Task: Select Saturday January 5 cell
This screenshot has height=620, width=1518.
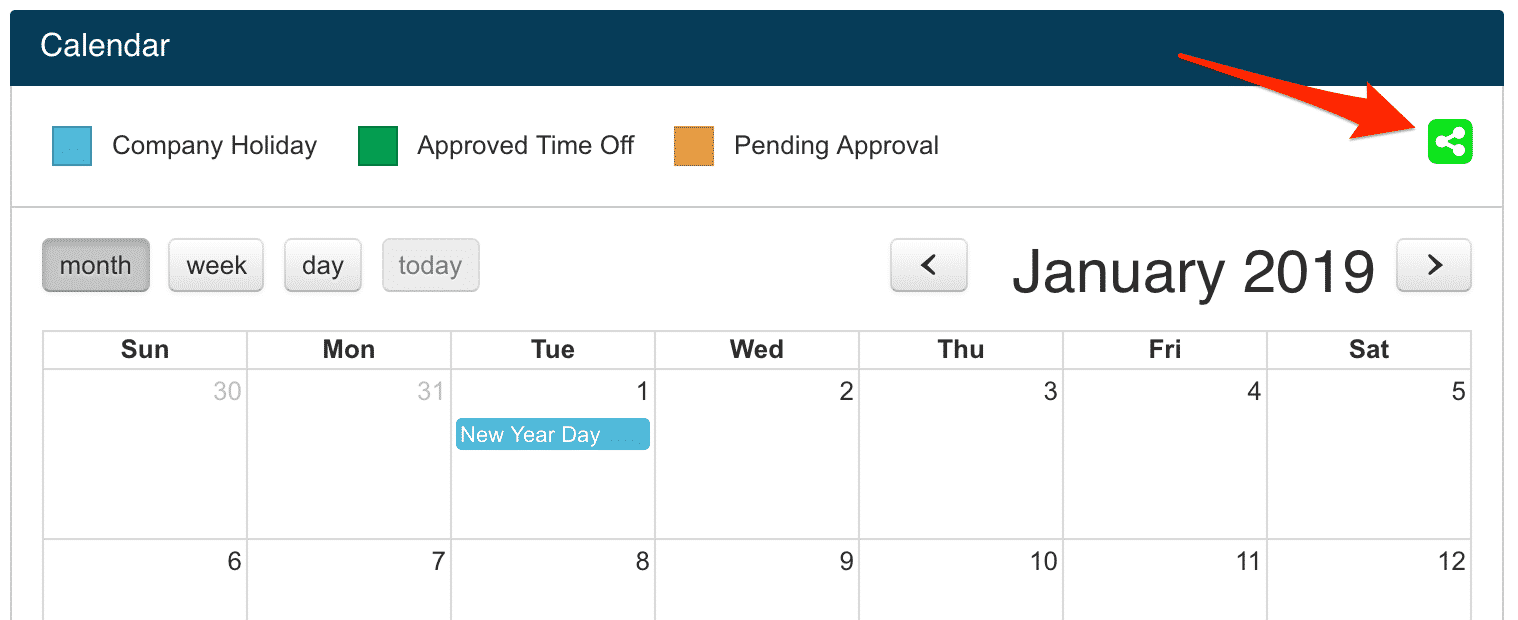Action: pos(1369,470)
